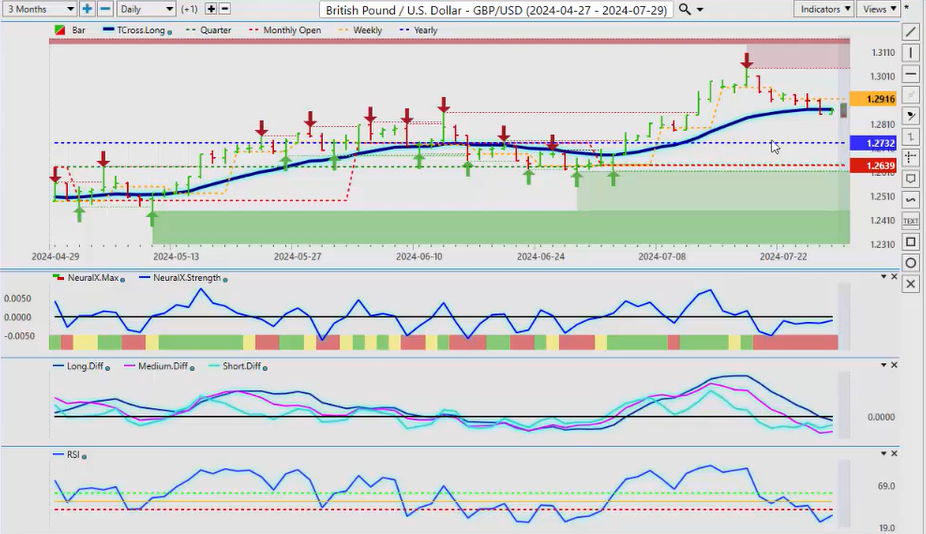Select the rectangle shape drawing tool
This screenshot has height=534, width=926.
pos(910,242)
